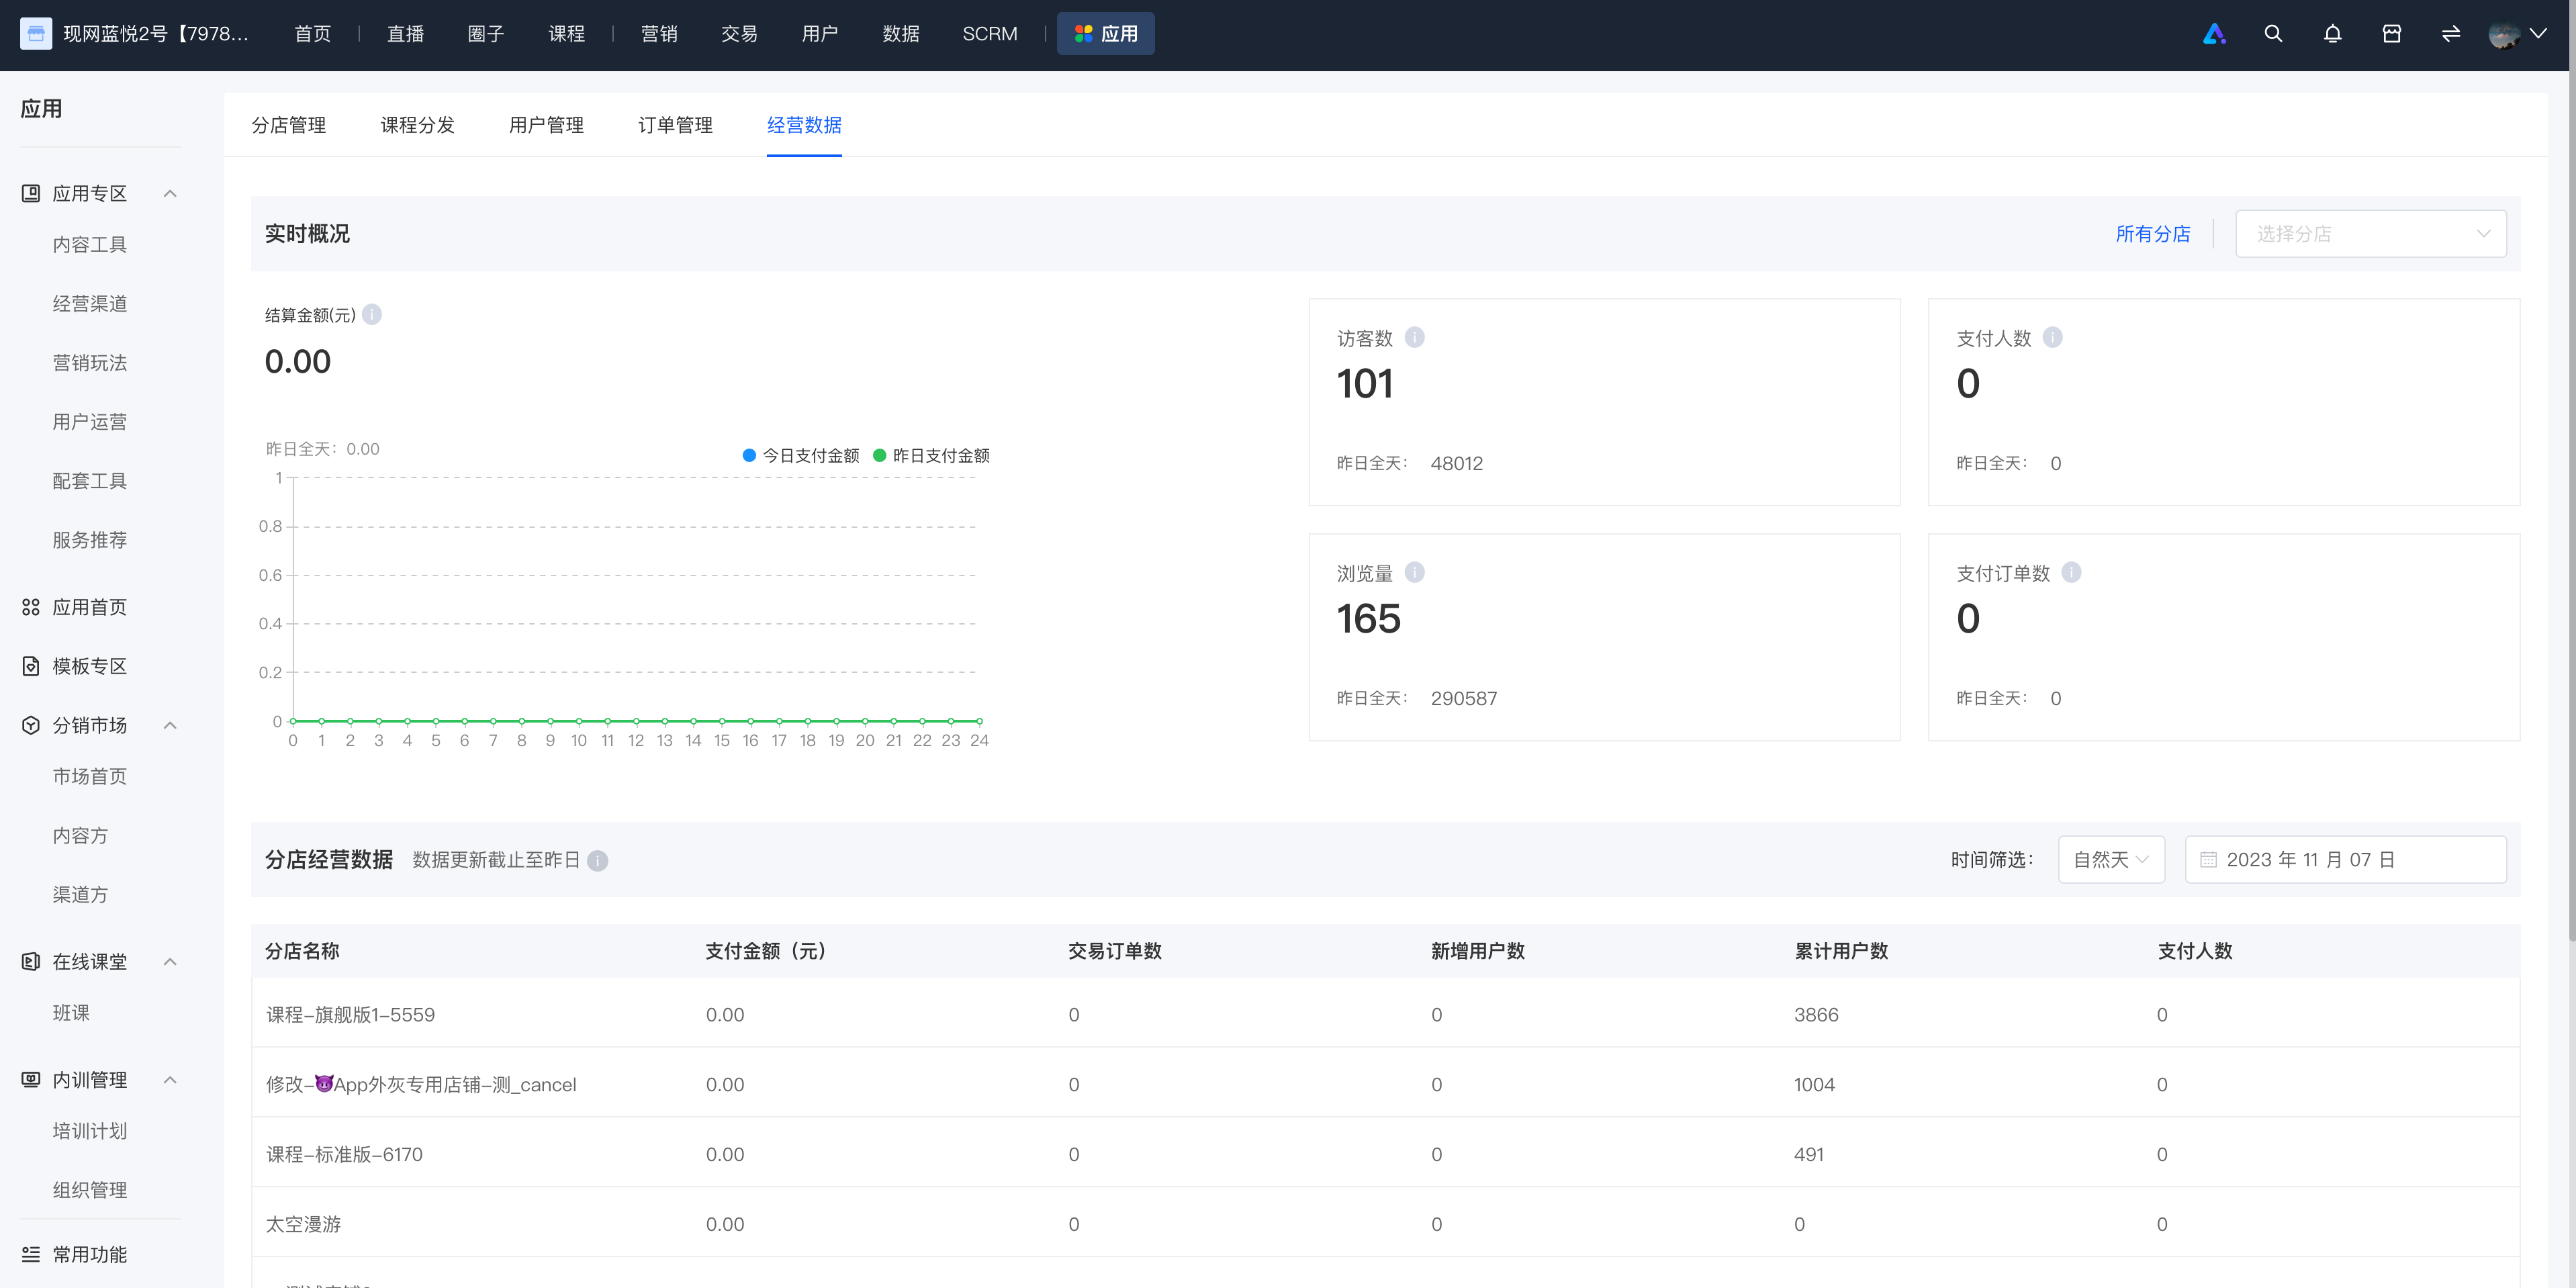Image resolution: width=2576 pixels, height=1288 pixels.
Task: Click info icon next to 访客数
Action: [1414, 337]
